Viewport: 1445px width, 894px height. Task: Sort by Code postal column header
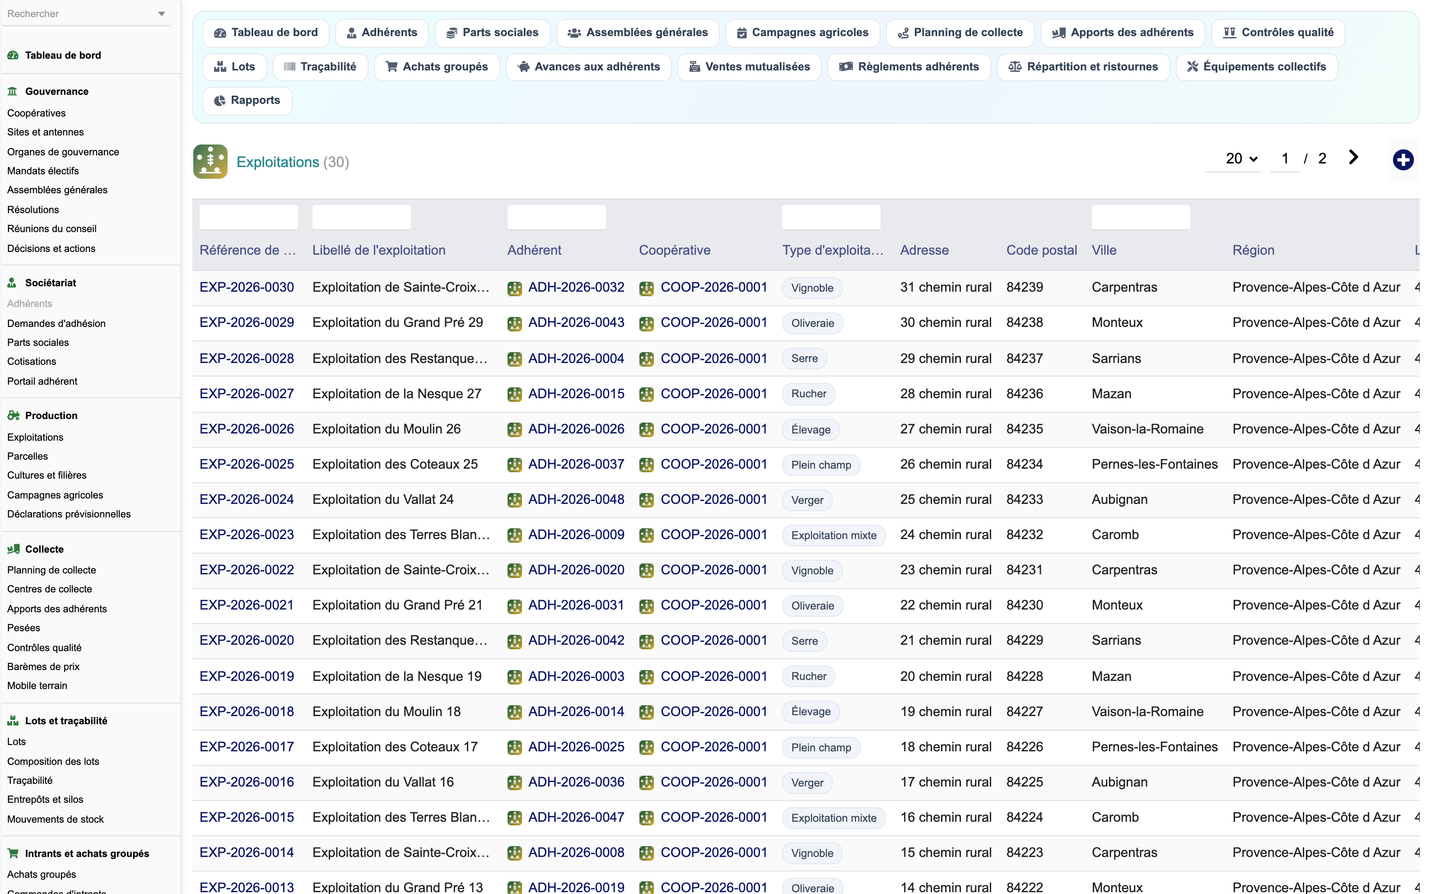1042,250
